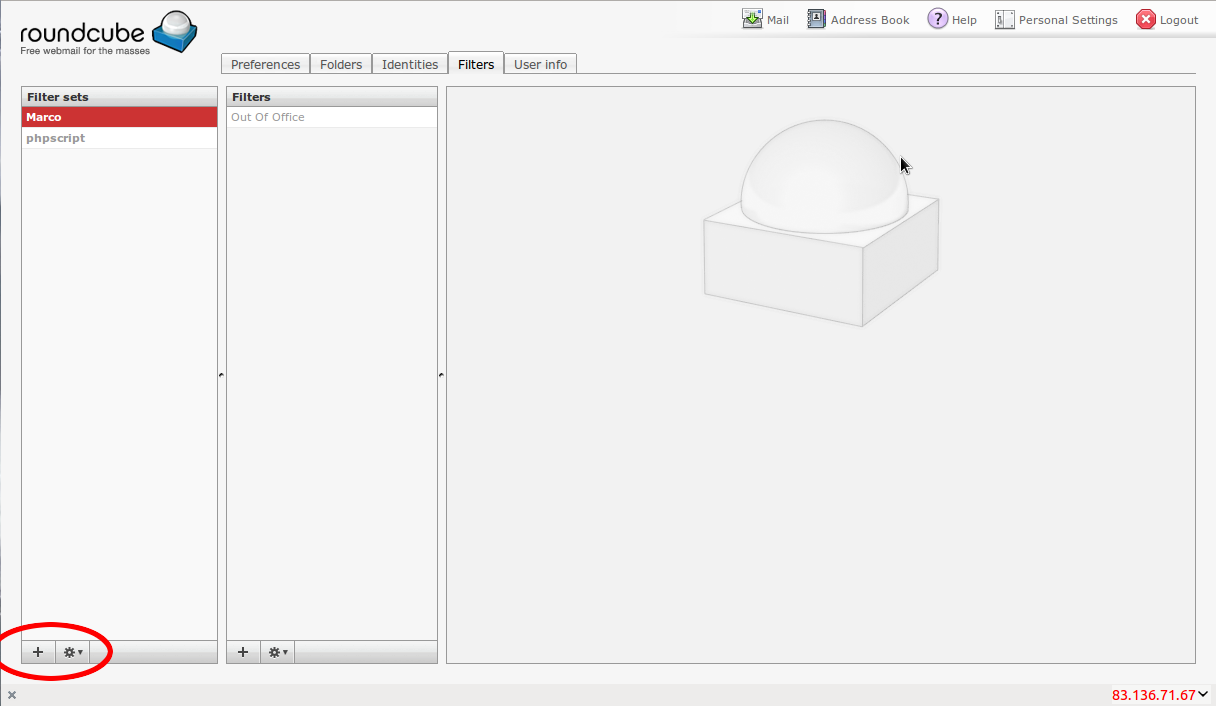Switch to the Folders tab
This screenshot has width=1216, height=706.
341,64
